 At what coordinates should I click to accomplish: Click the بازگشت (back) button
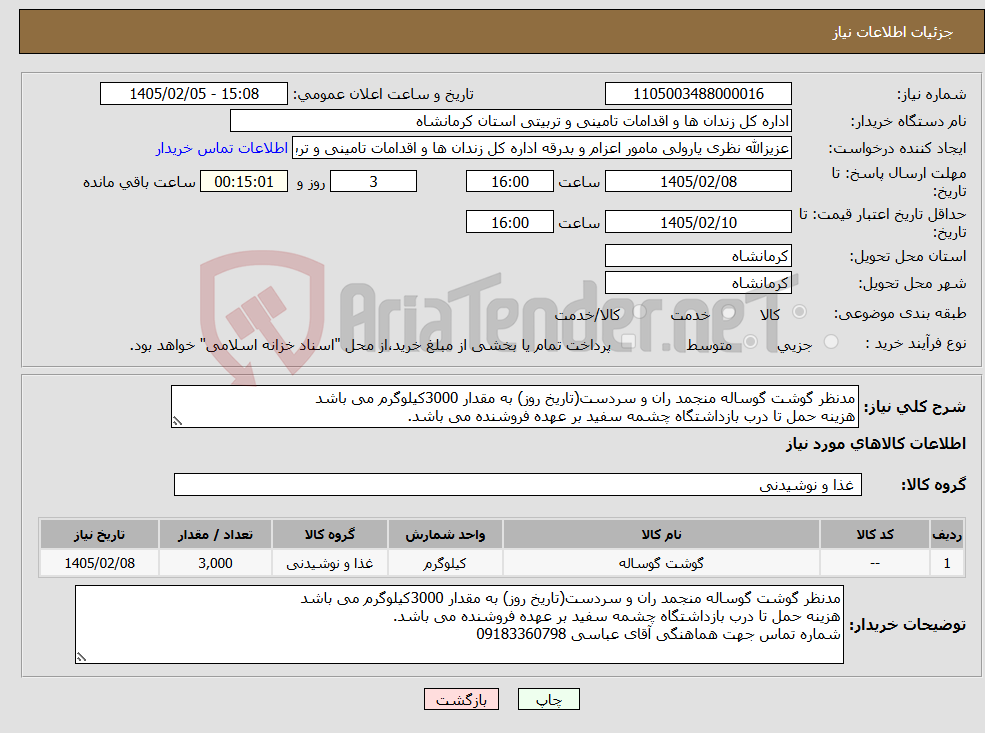click(461, 699)
